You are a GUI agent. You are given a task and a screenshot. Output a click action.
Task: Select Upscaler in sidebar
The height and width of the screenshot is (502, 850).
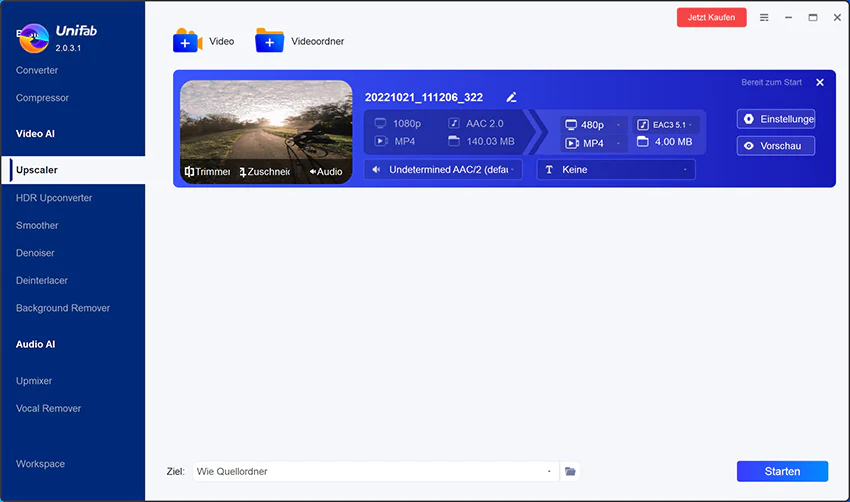(73, 170)
